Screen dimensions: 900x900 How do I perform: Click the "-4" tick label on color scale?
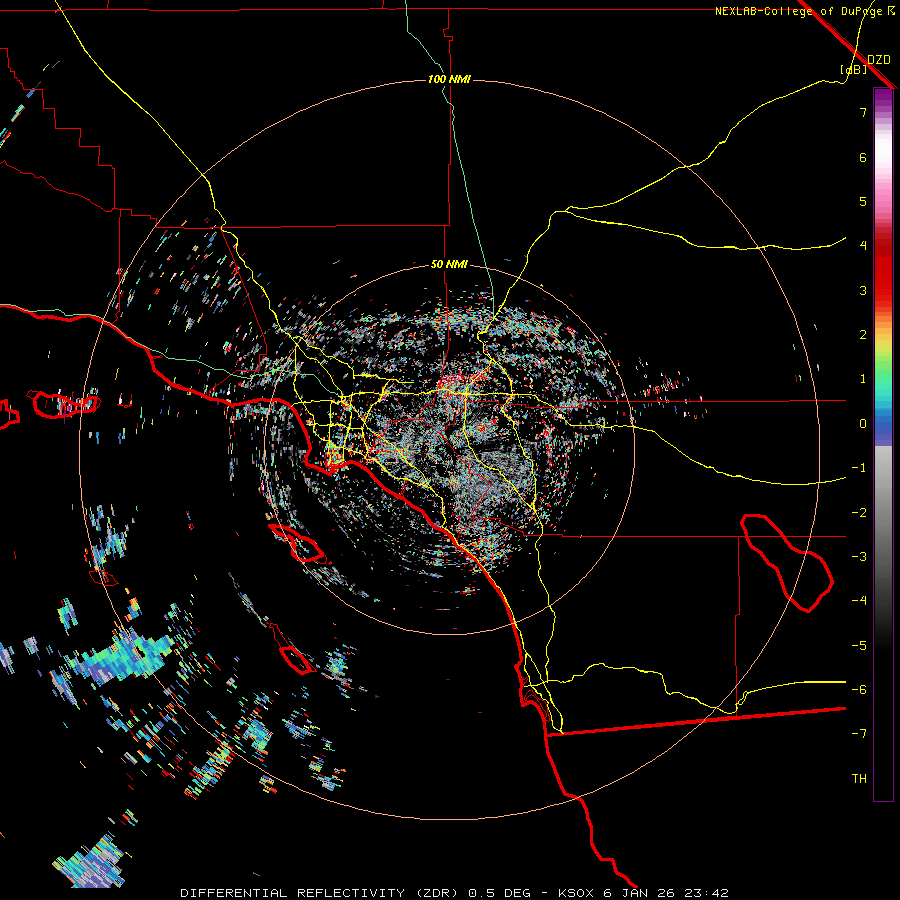[859, 601]
